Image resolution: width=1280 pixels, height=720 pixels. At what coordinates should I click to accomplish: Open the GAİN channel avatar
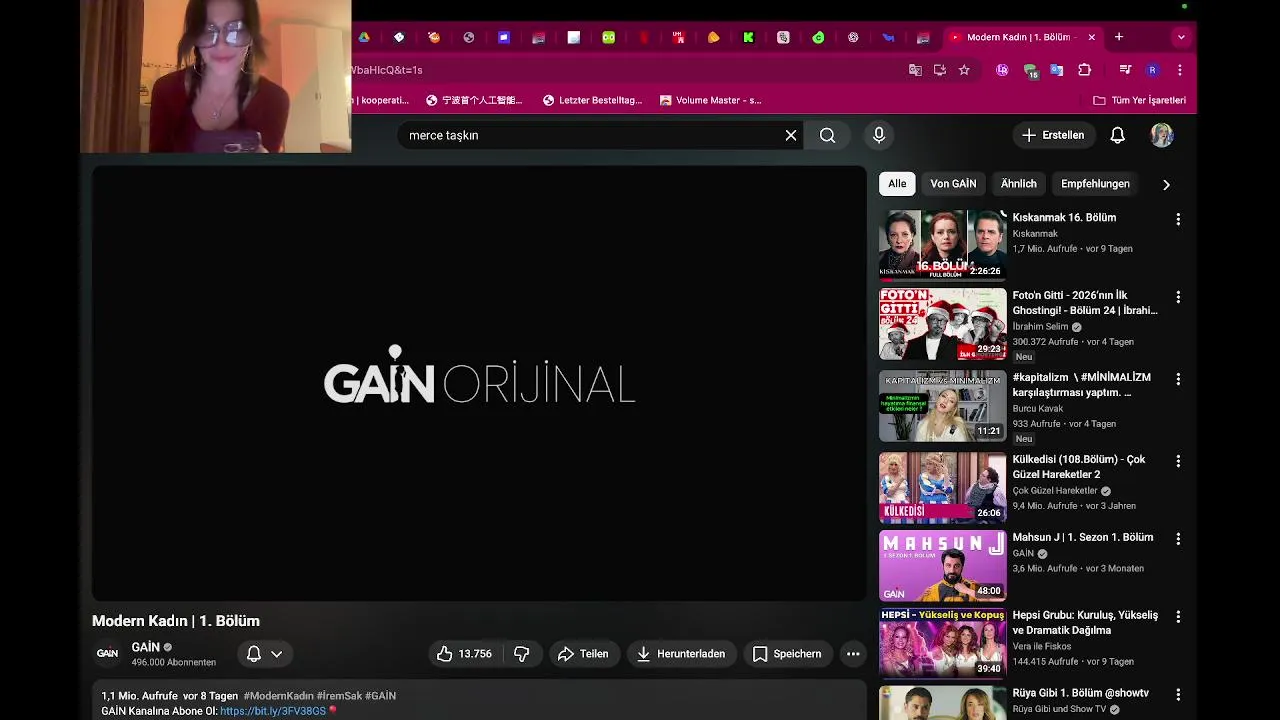click(x=107, y=653)
